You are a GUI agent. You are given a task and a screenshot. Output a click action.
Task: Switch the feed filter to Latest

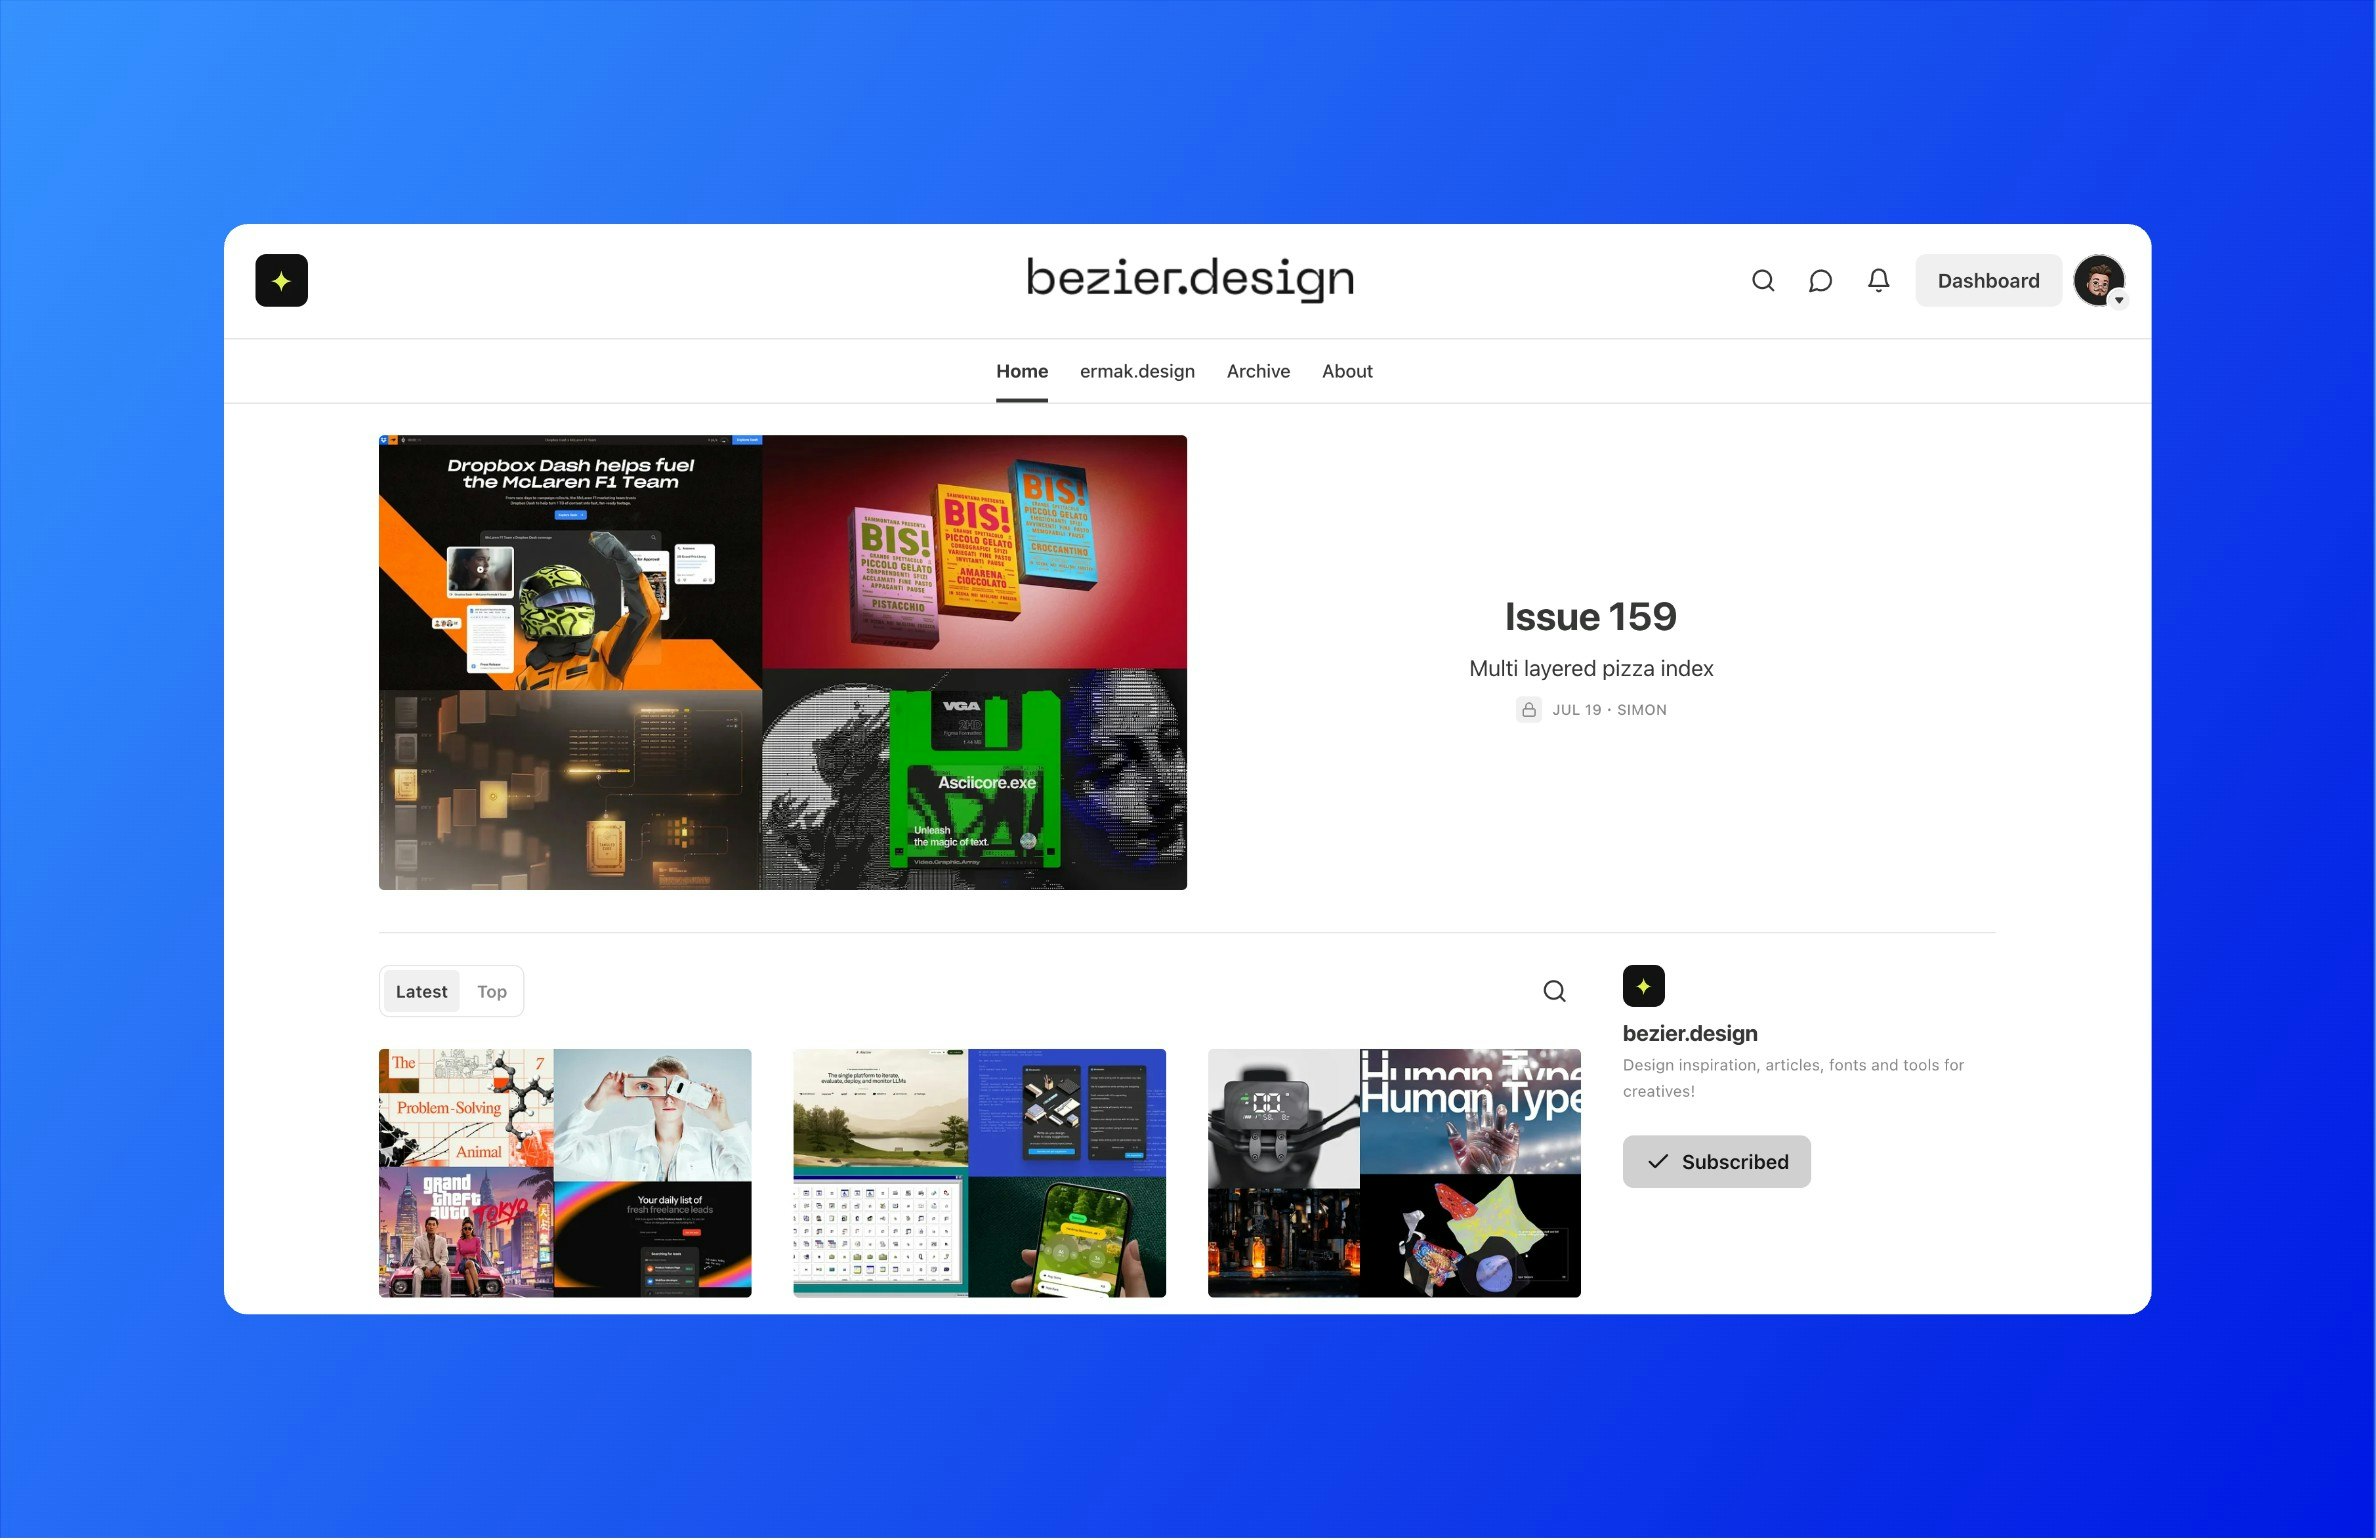420,991
